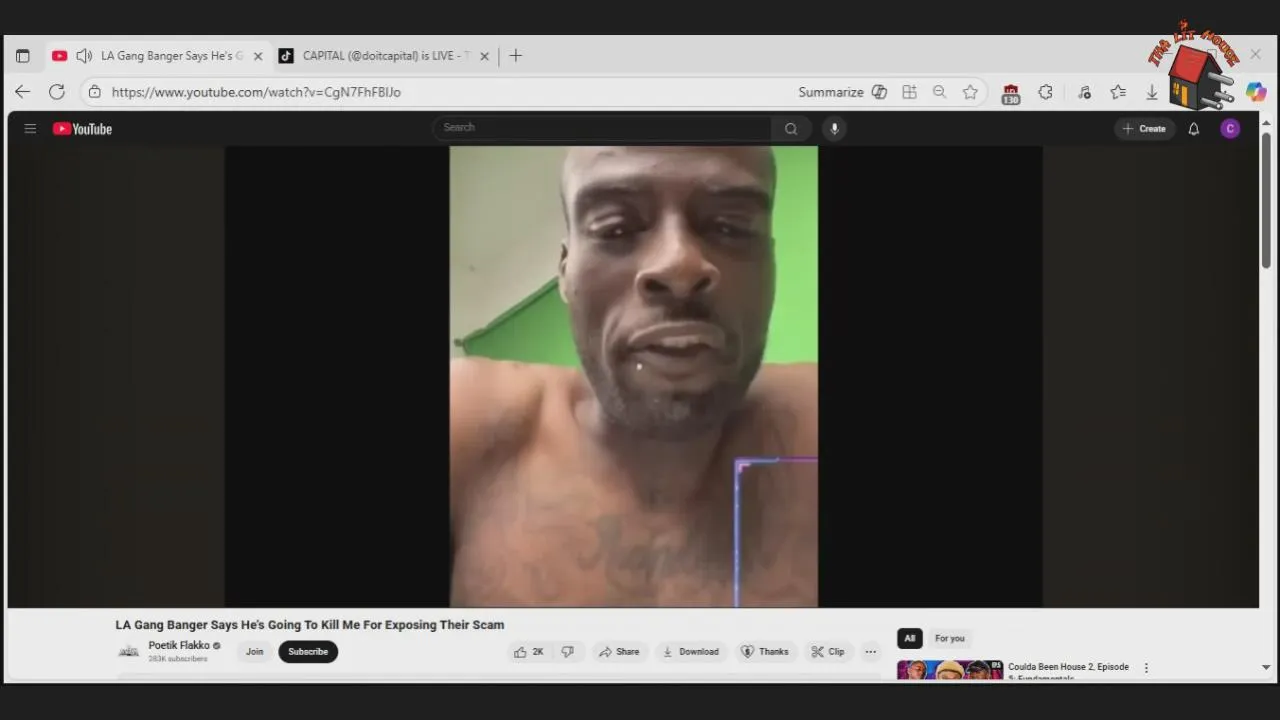
Task: View site information lock icon
Action: (x=95, y=92)
